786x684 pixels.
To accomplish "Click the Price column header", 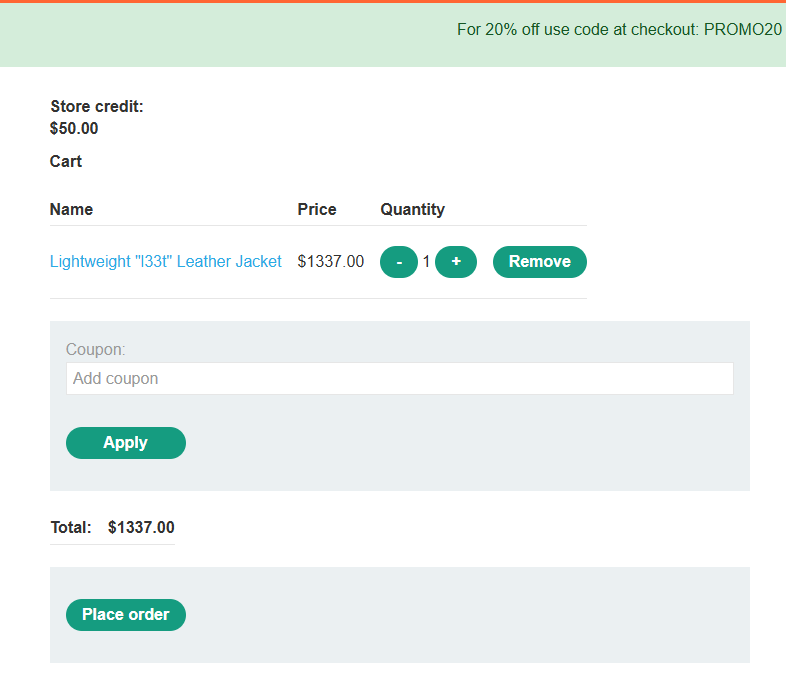I will 317,210.
